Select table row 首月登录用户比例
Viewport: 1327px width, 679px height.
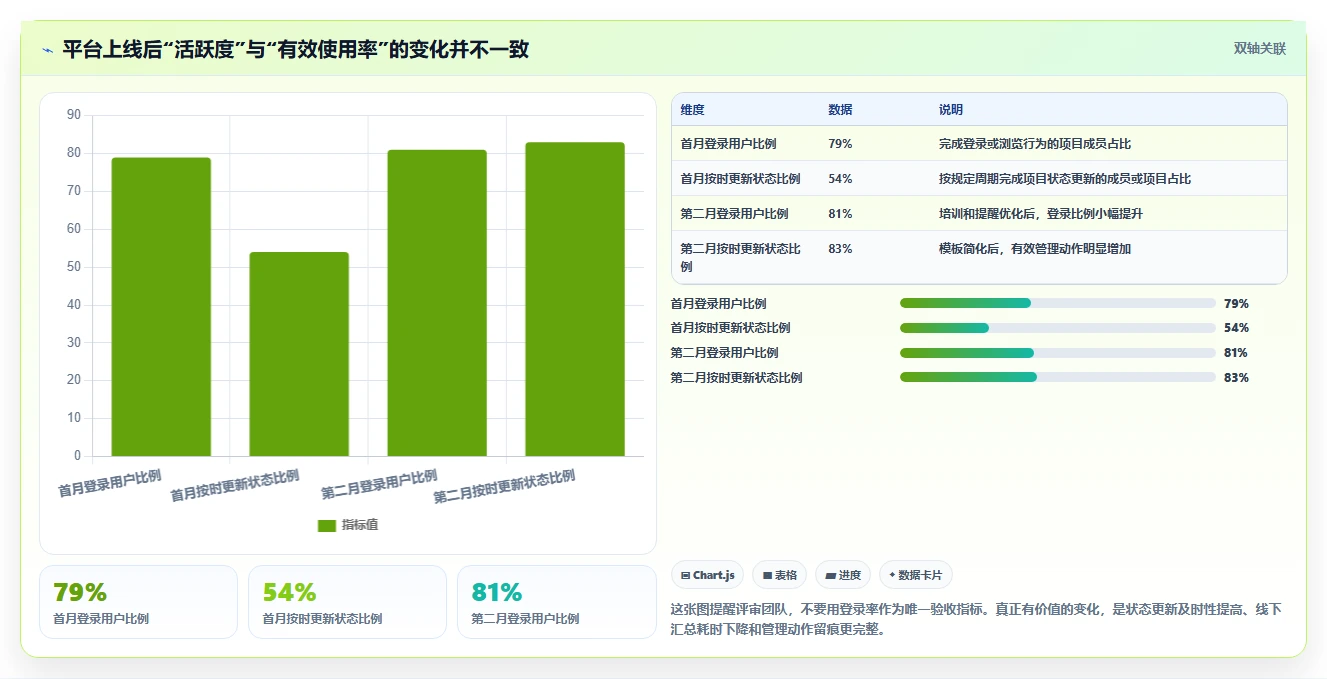979,144
